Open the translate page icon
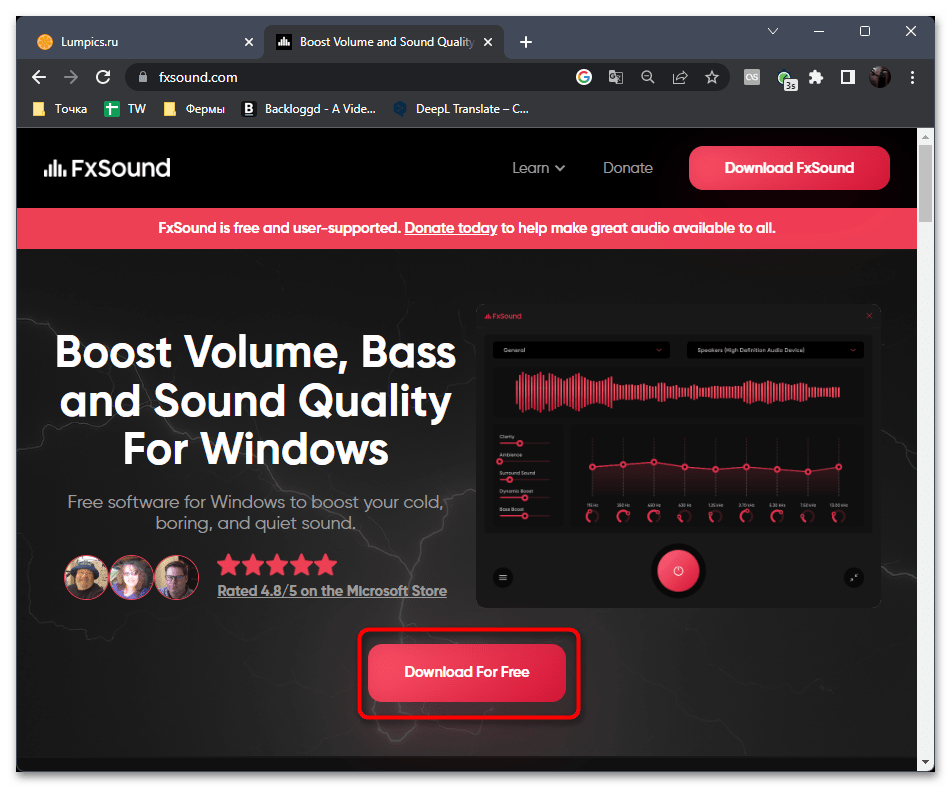Viewport: 951px width, 788px height. [616, 77]
